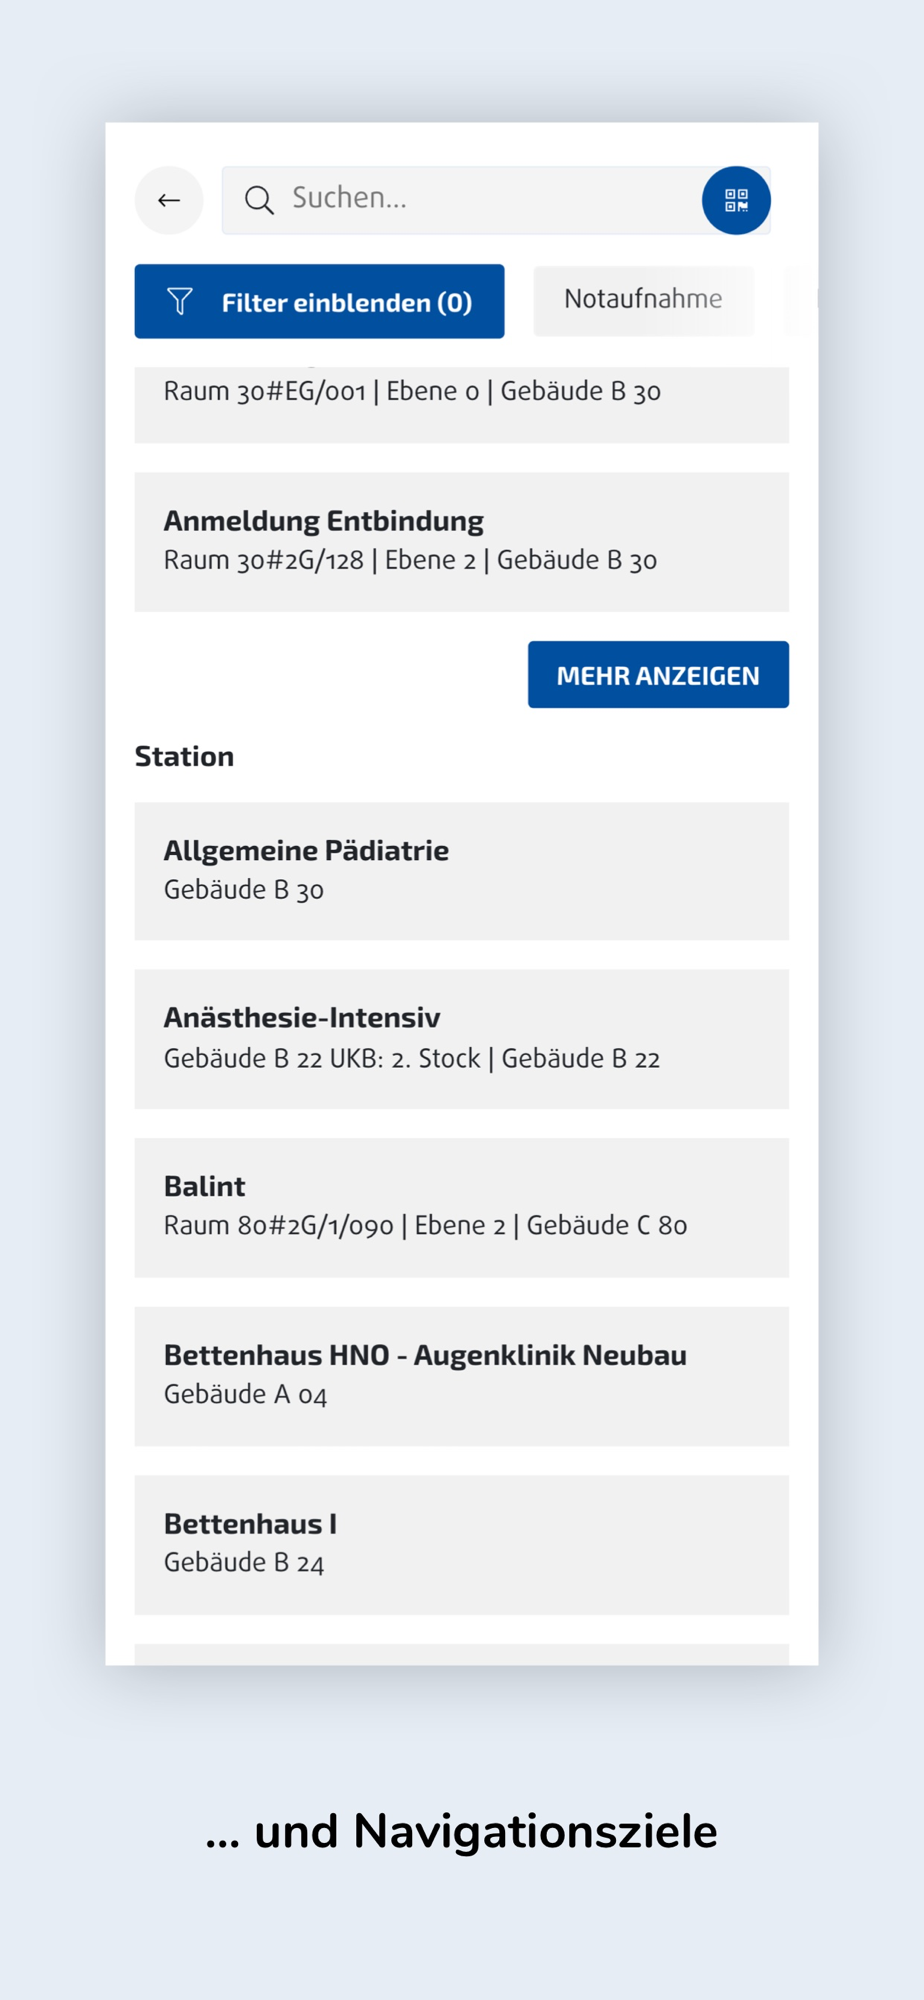Screen dimensions: 924x2000
Task: Choose Anästhesie-Intensiv station entry
Action: coord(461,1038)
